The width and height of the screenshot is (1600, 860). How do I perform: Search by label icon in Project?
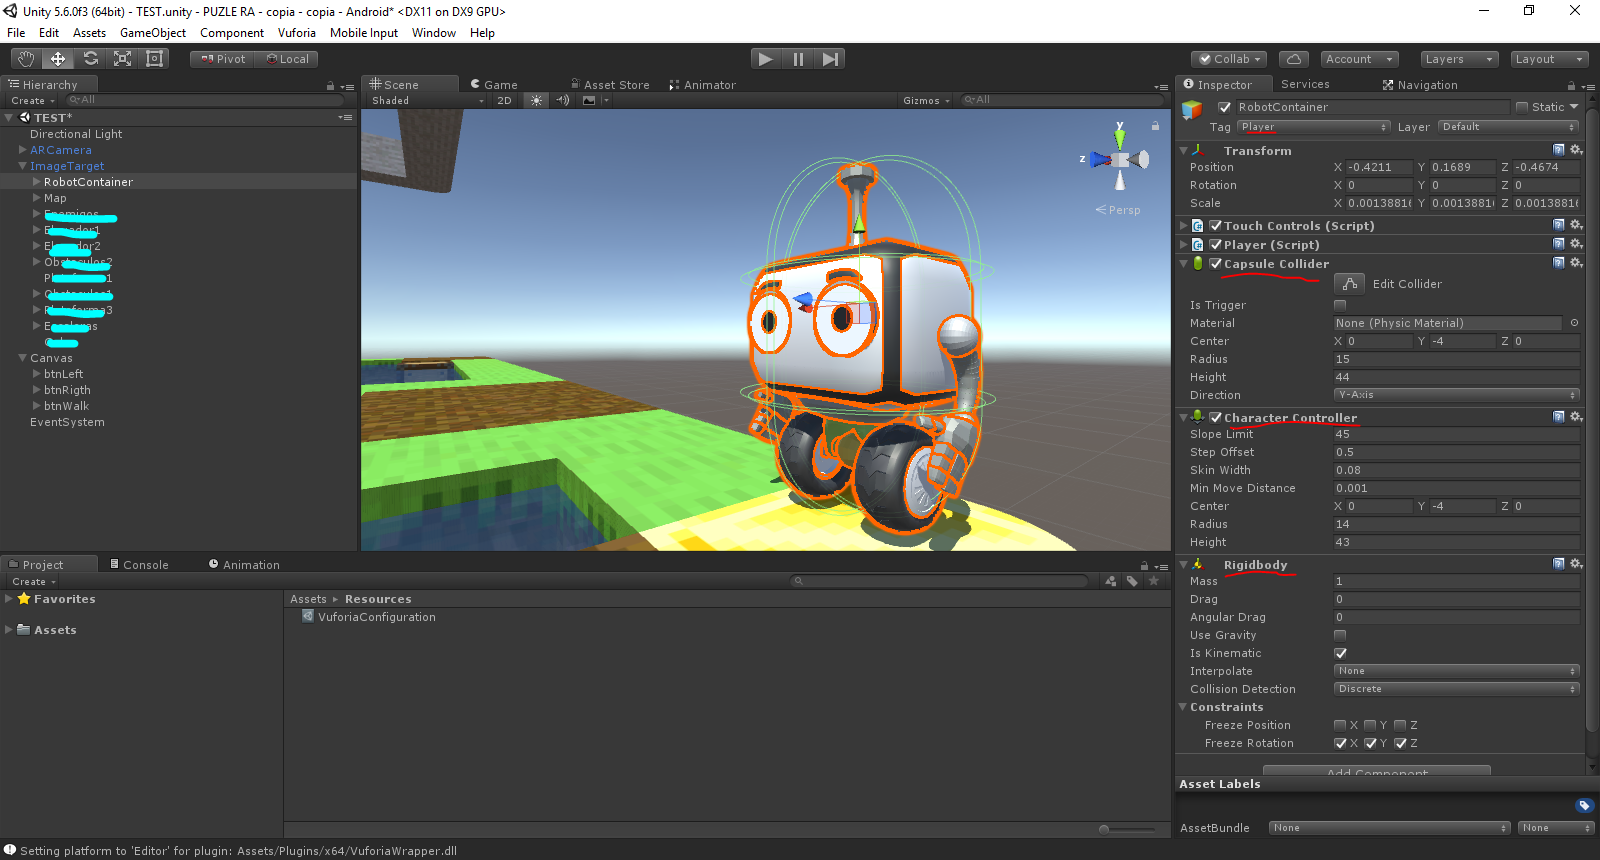(1132, 581)
